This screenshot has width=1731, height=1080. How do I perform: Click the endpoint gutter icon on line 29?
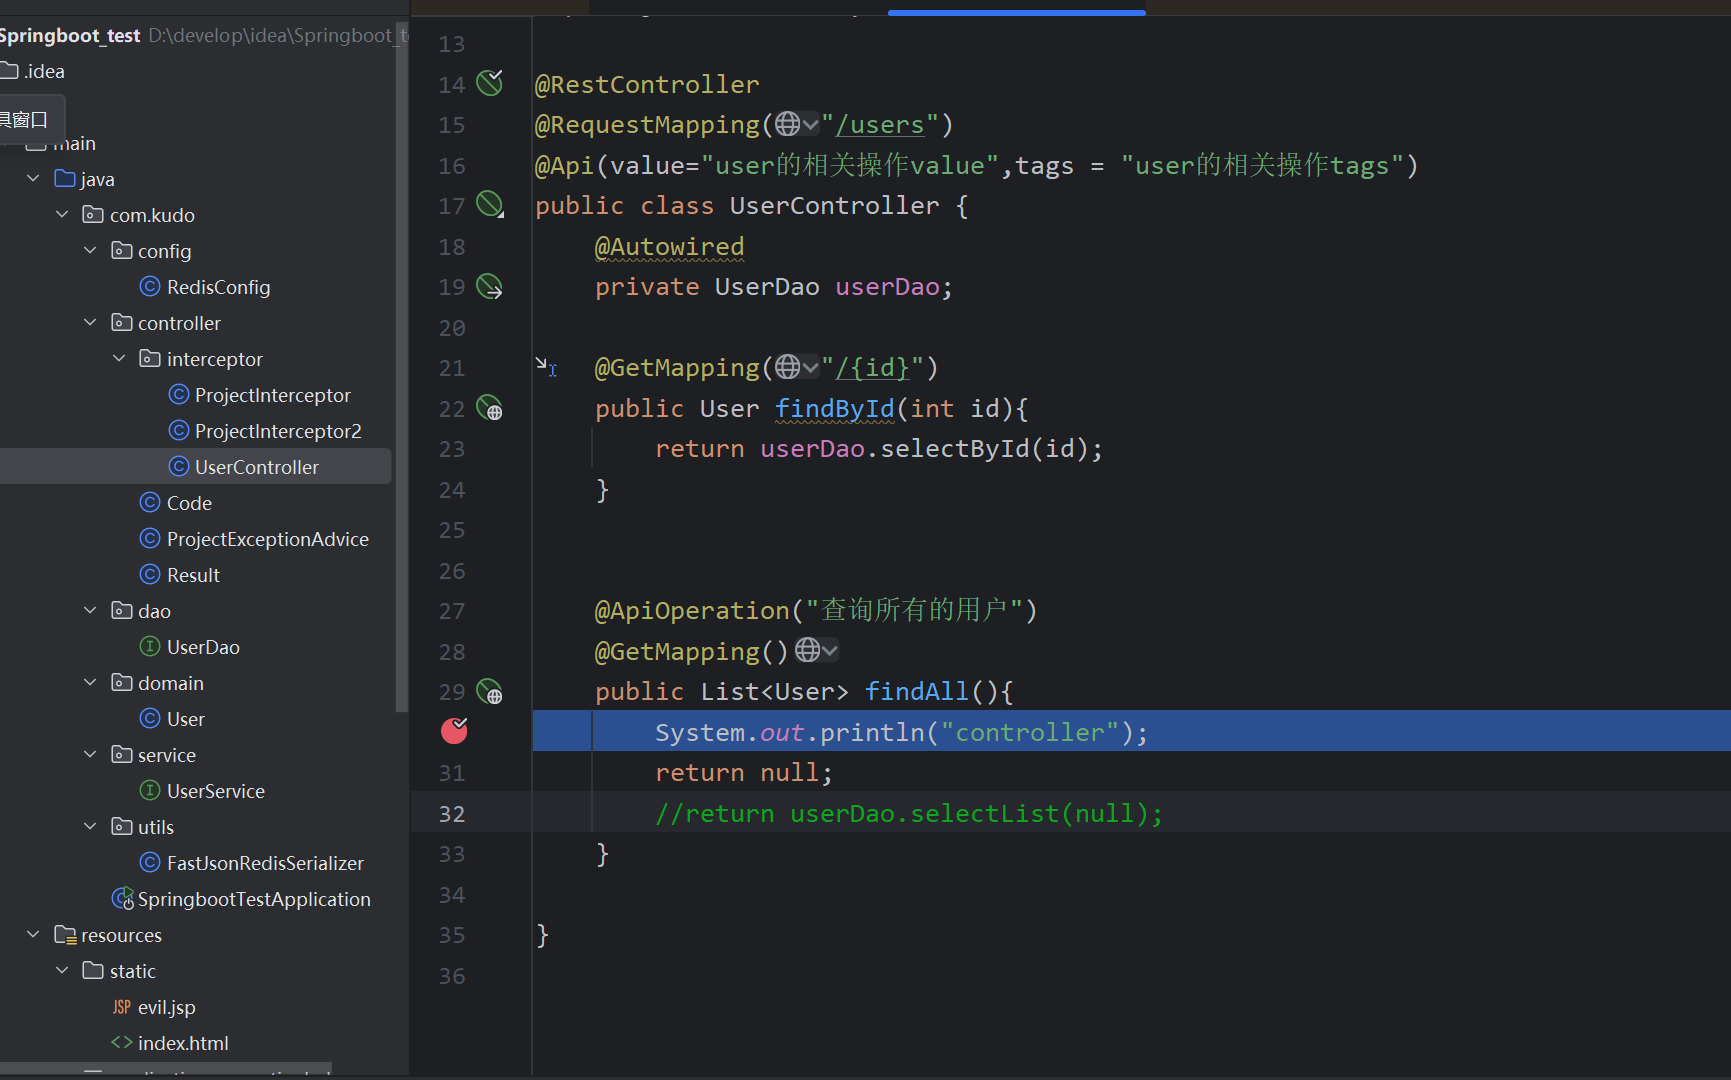(x=490, y=691)
